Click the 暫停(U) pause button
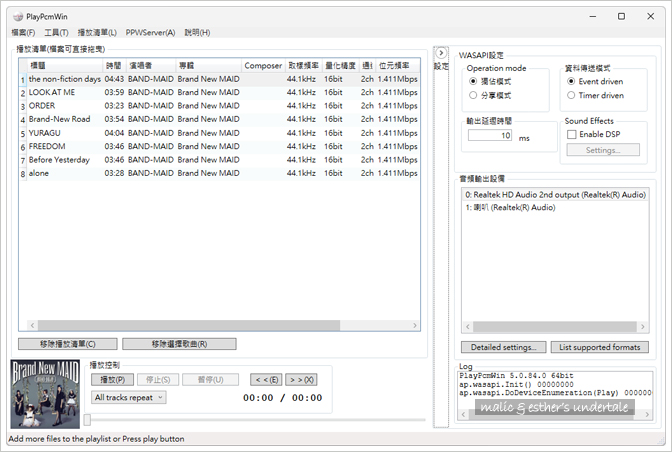 [x=210, y=380]
